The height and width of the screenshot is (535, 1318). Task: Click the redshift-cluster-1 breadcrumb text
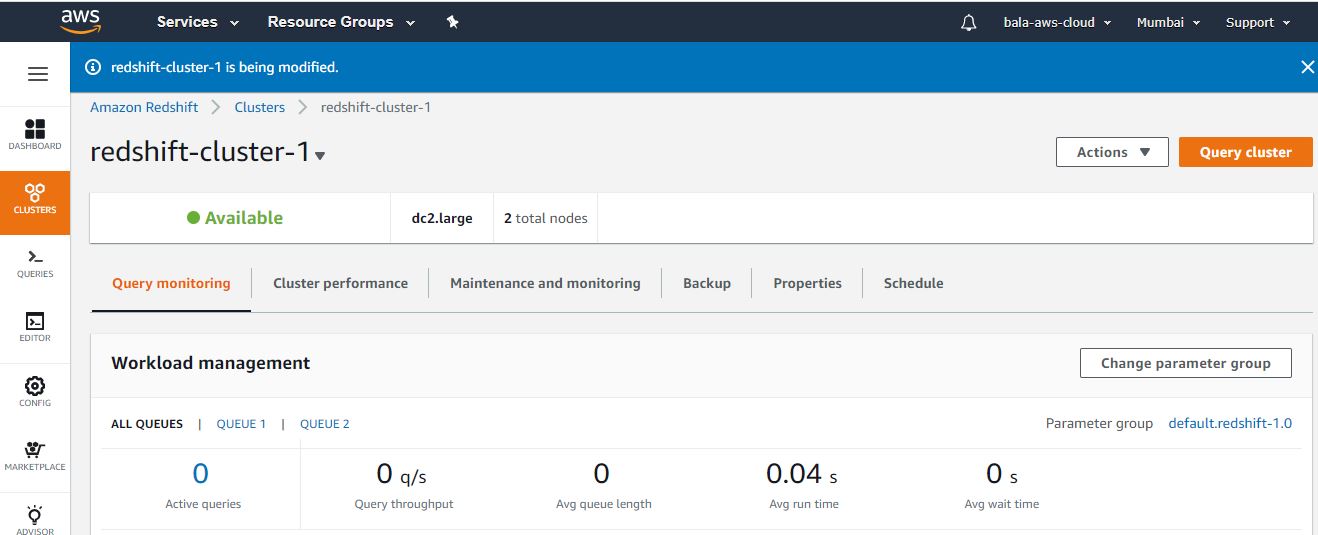[x=376, y=107]
